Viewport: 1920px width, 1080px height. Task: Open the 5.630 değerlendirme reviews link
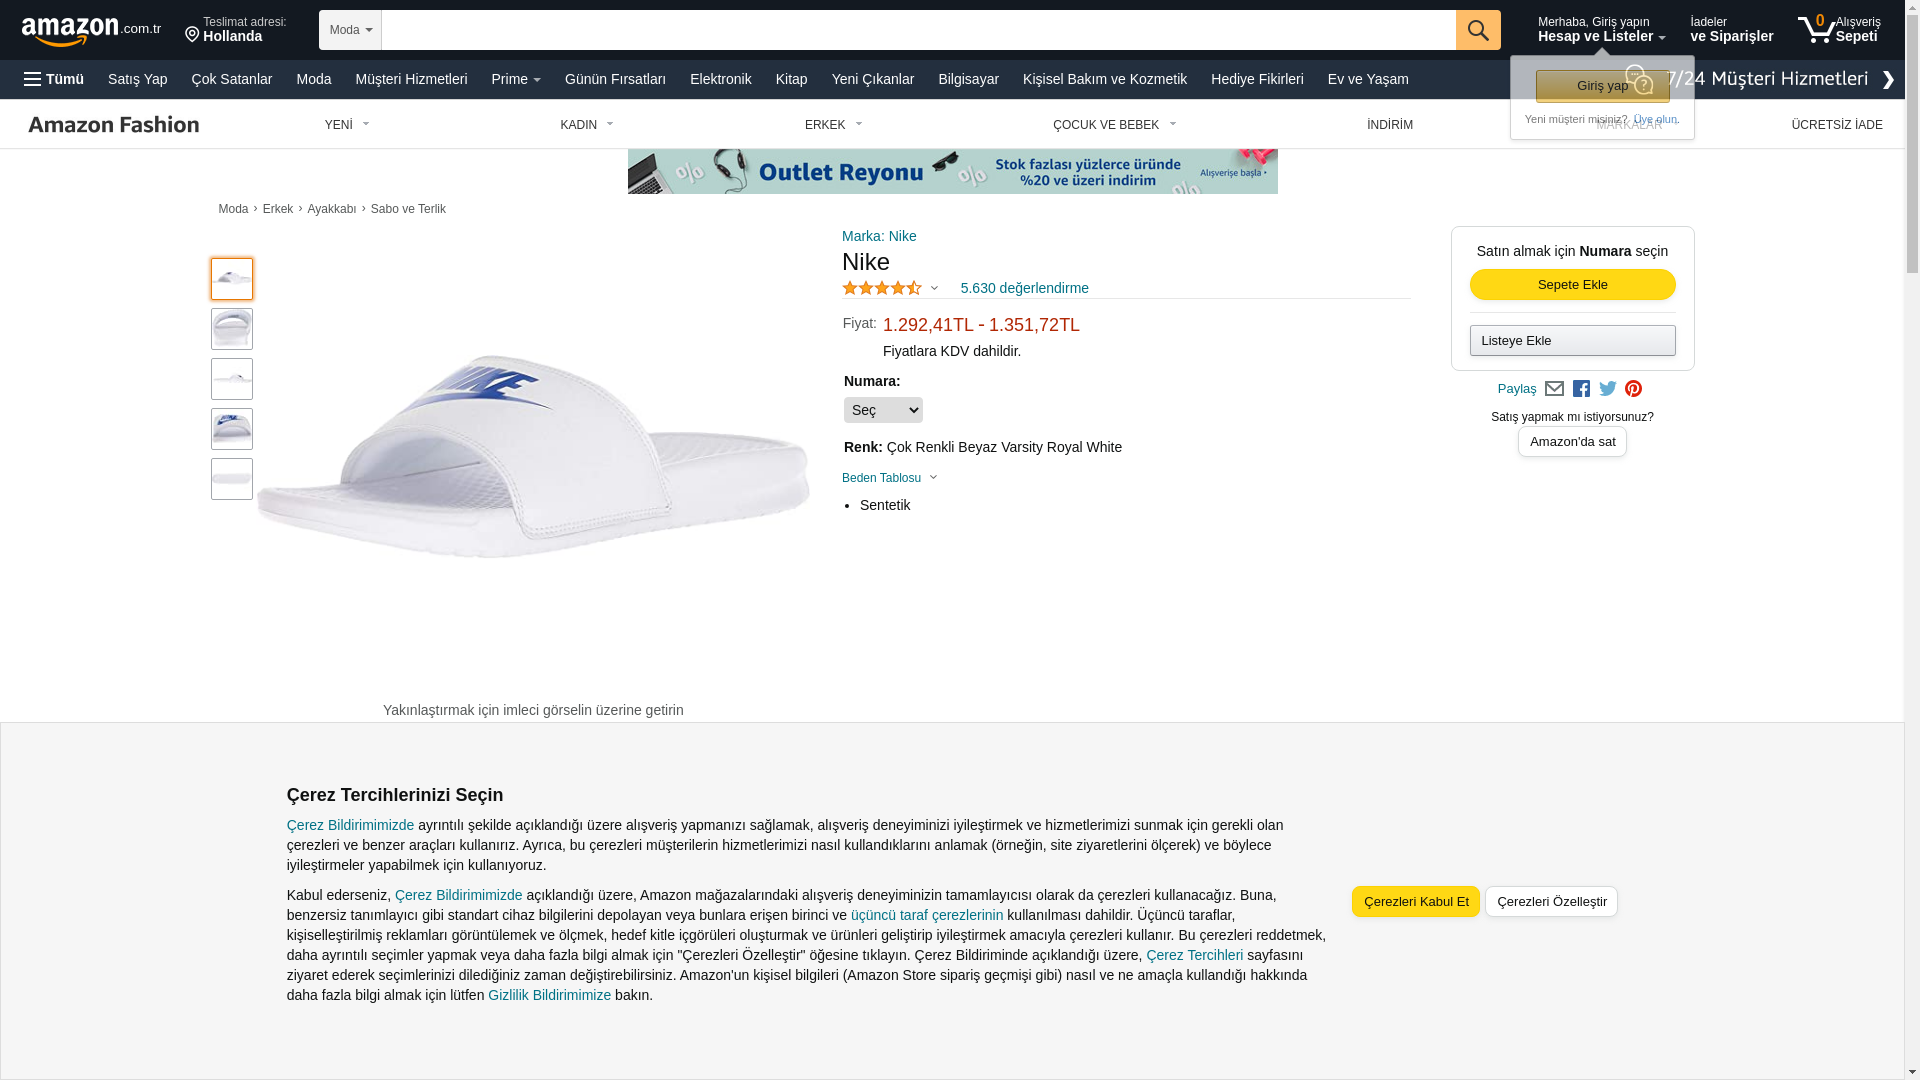pos(1025,288)
